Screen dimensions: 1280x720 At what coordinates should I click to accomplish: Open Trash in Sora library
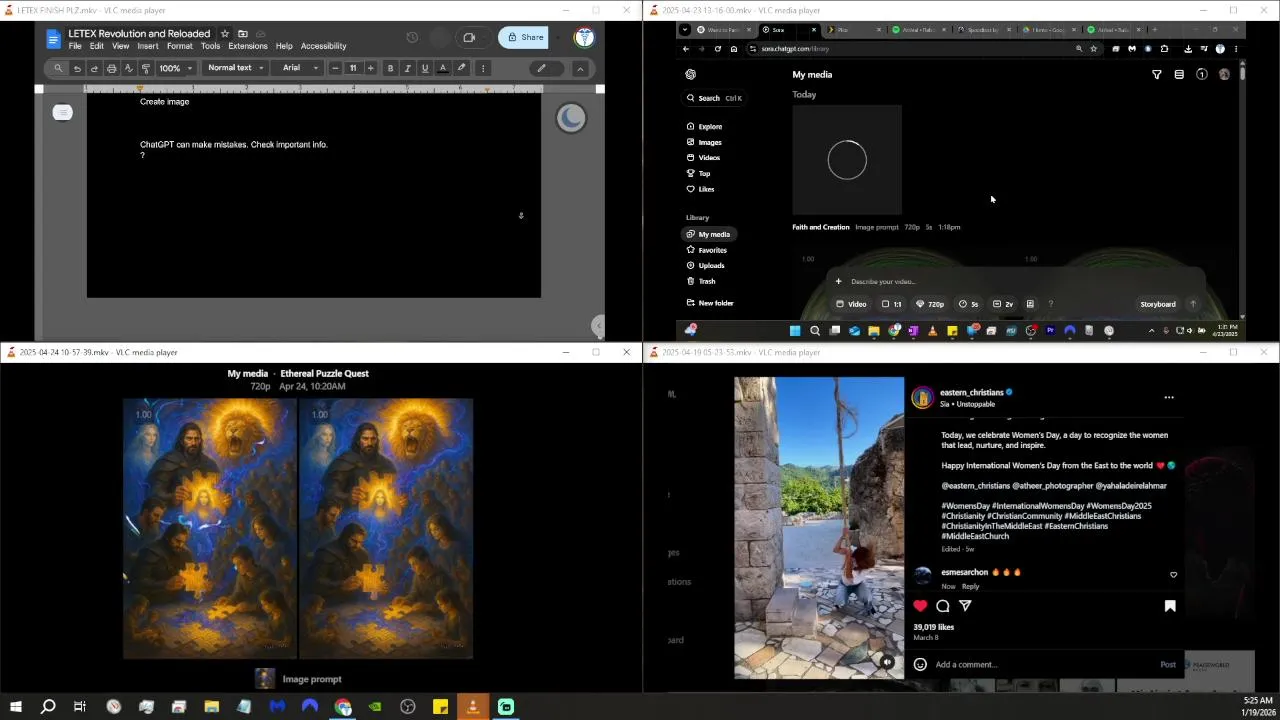tap(701, 281)
